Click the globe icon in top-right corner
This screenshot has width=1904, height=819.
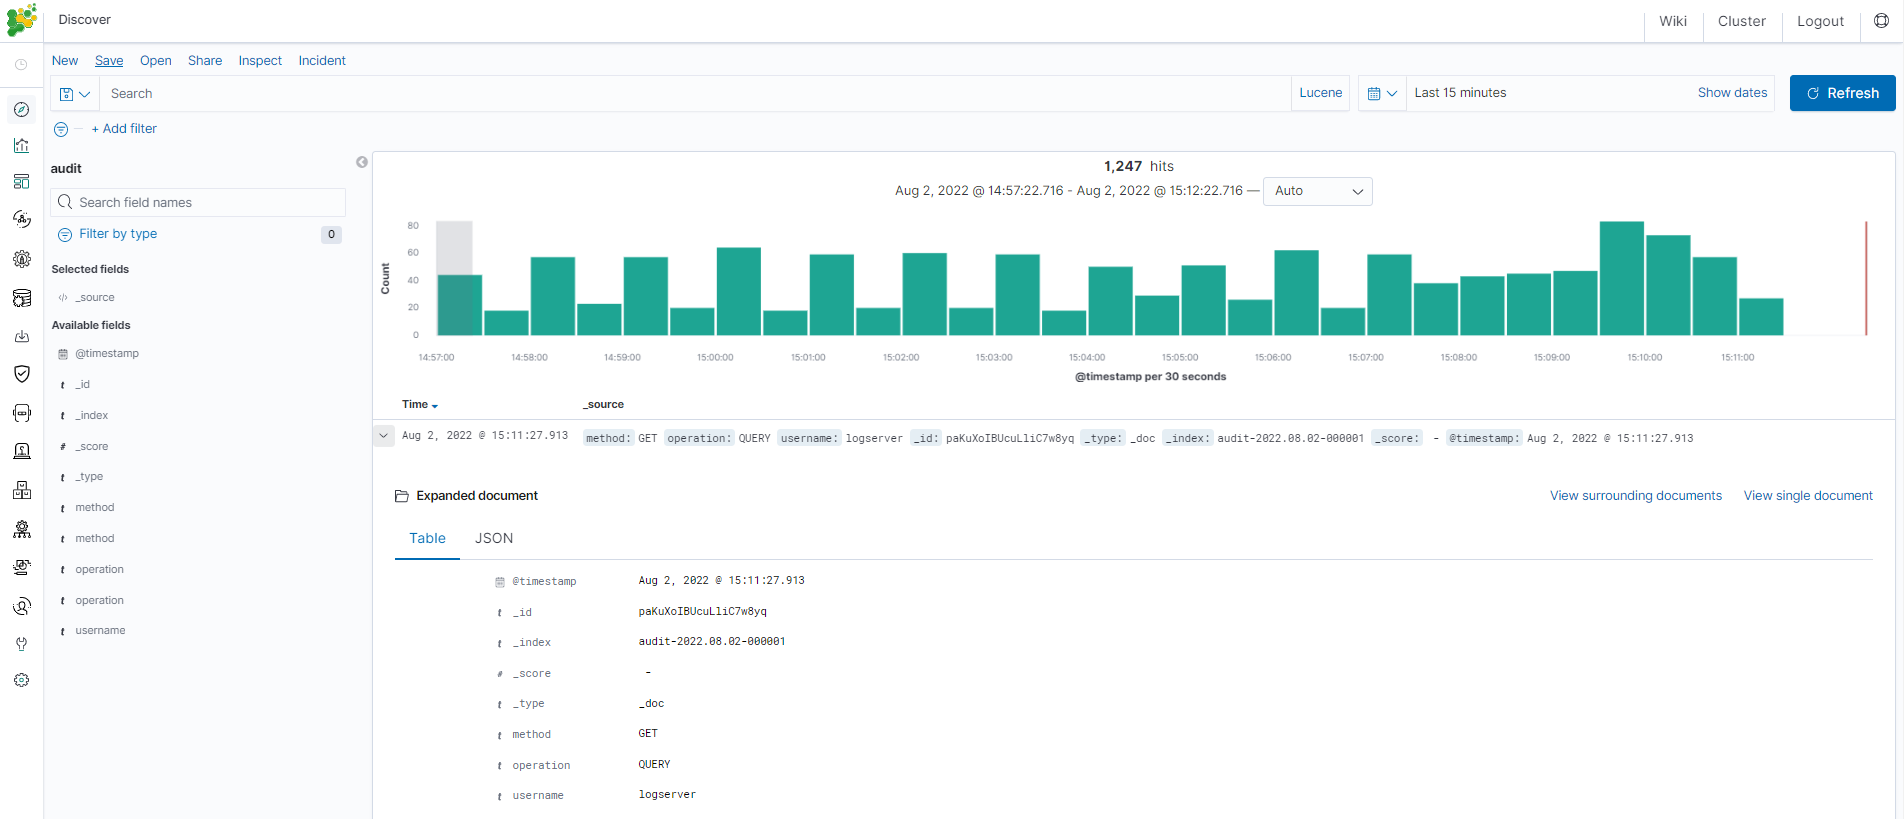tap(1881, 21)
